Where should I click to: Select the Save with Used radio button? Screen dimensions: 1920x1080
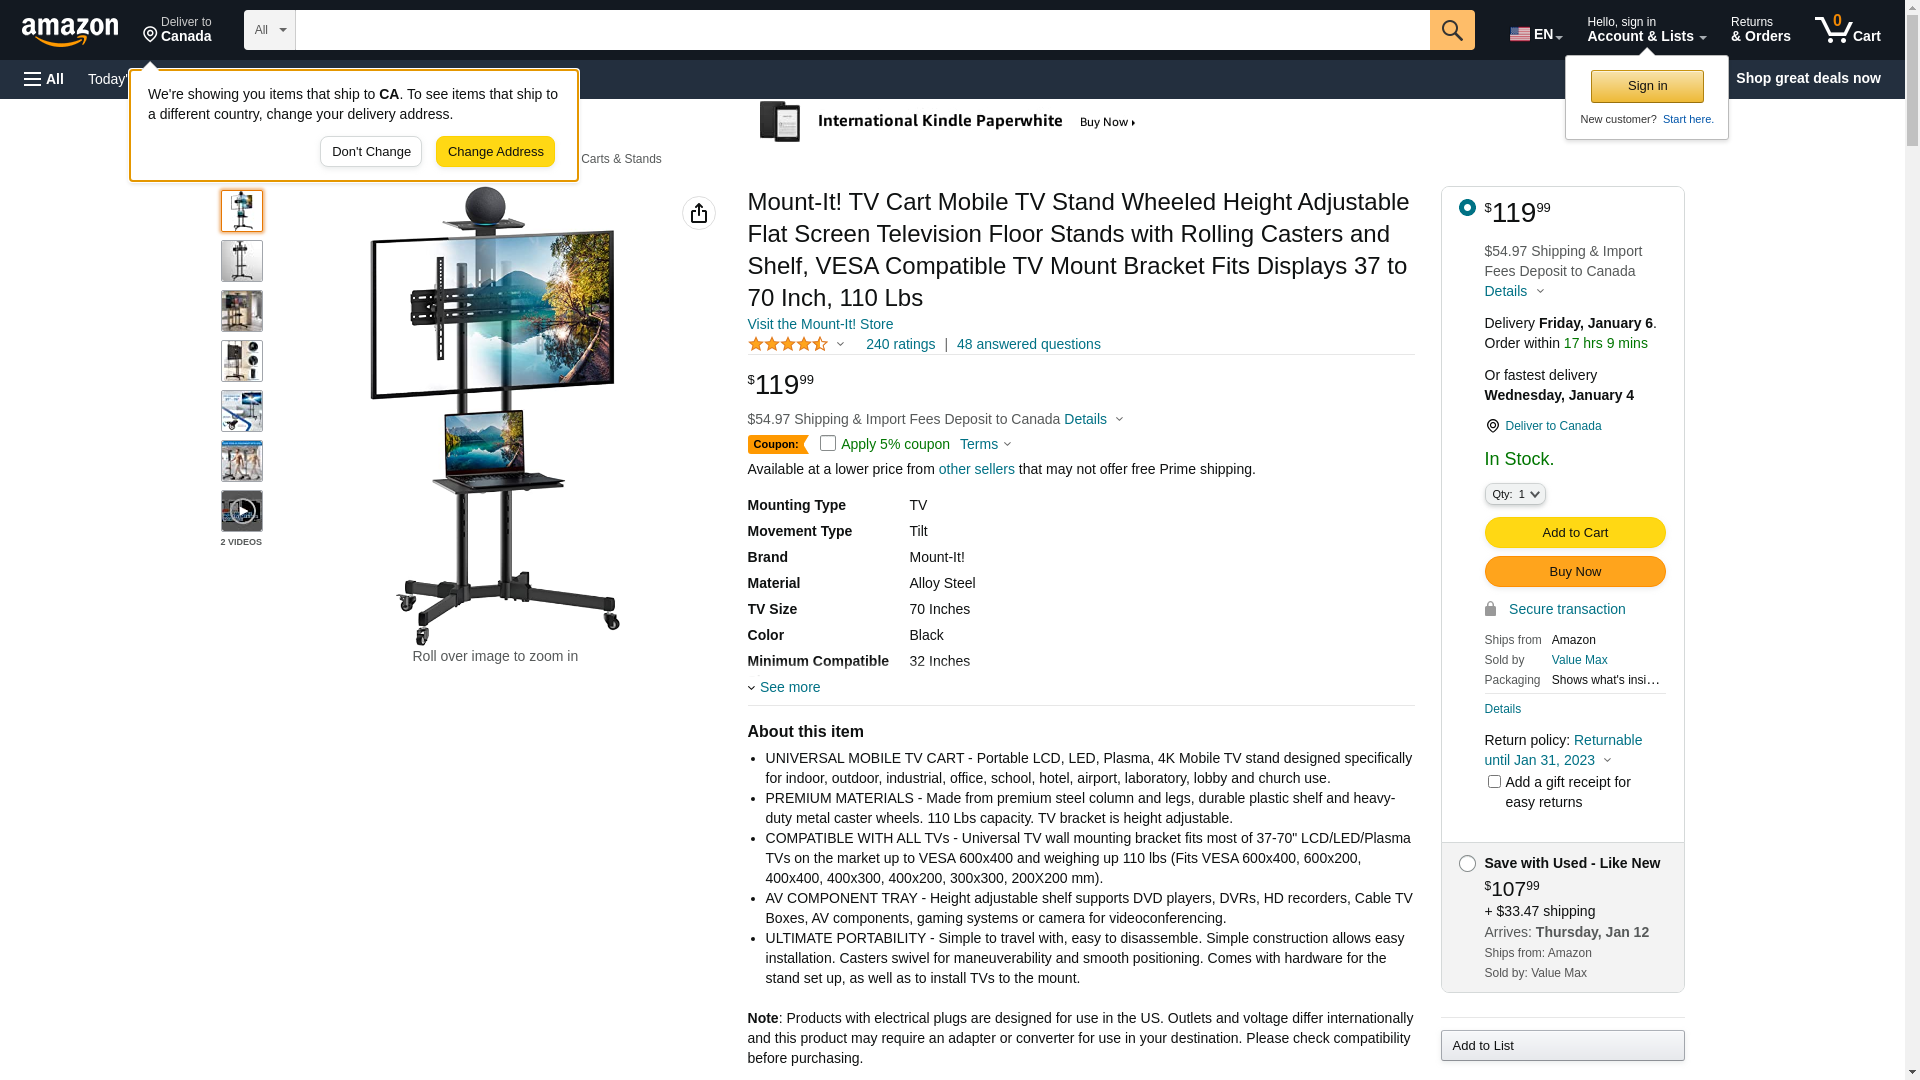(1467, 864)
